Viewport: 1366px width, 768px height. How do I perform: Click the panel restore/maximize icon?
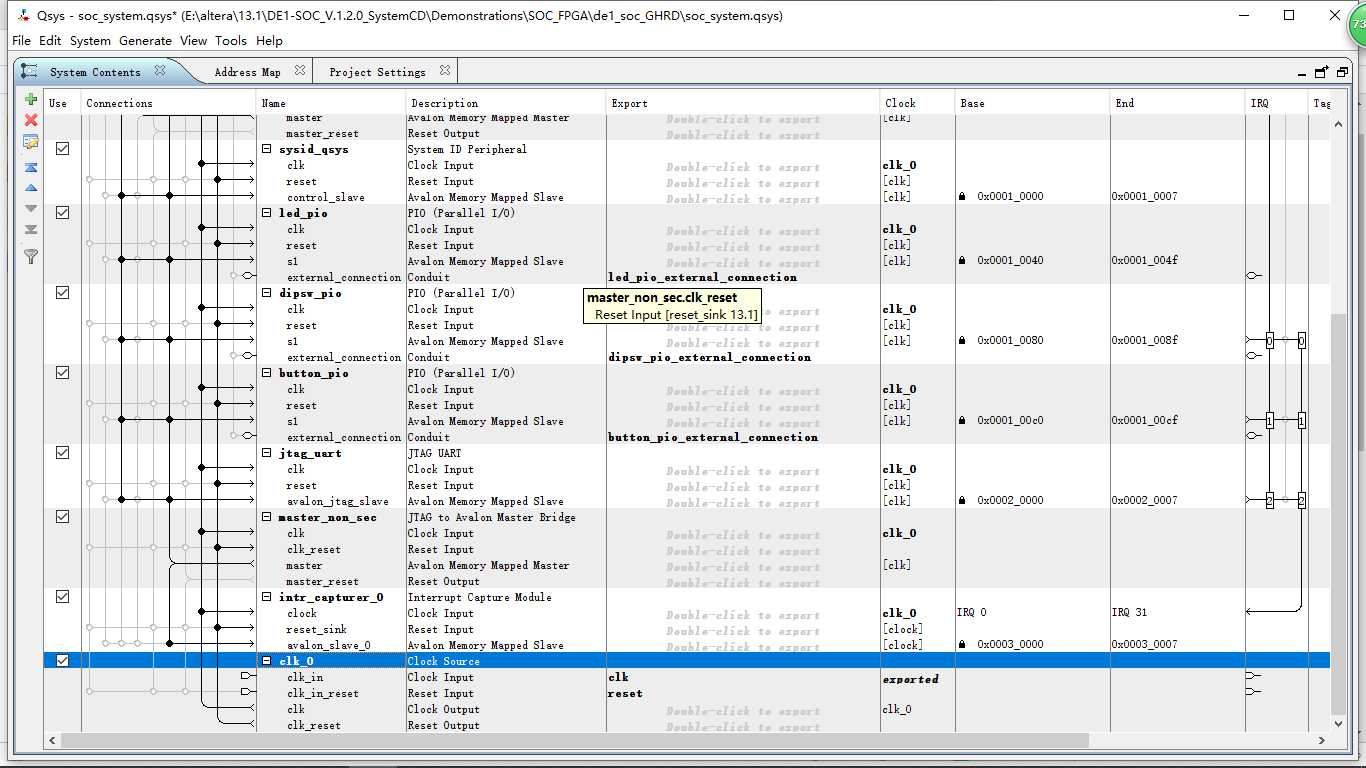pyautogui.click(x=1341, y=72)
